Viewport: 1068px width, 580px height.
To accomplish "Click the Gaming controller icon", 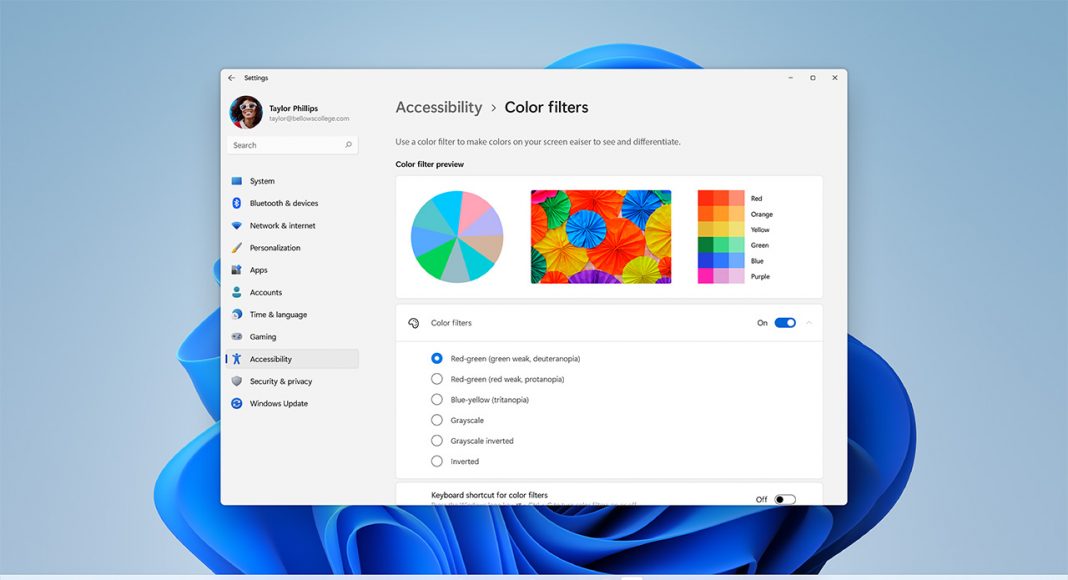I will click(x=236, y=336).
